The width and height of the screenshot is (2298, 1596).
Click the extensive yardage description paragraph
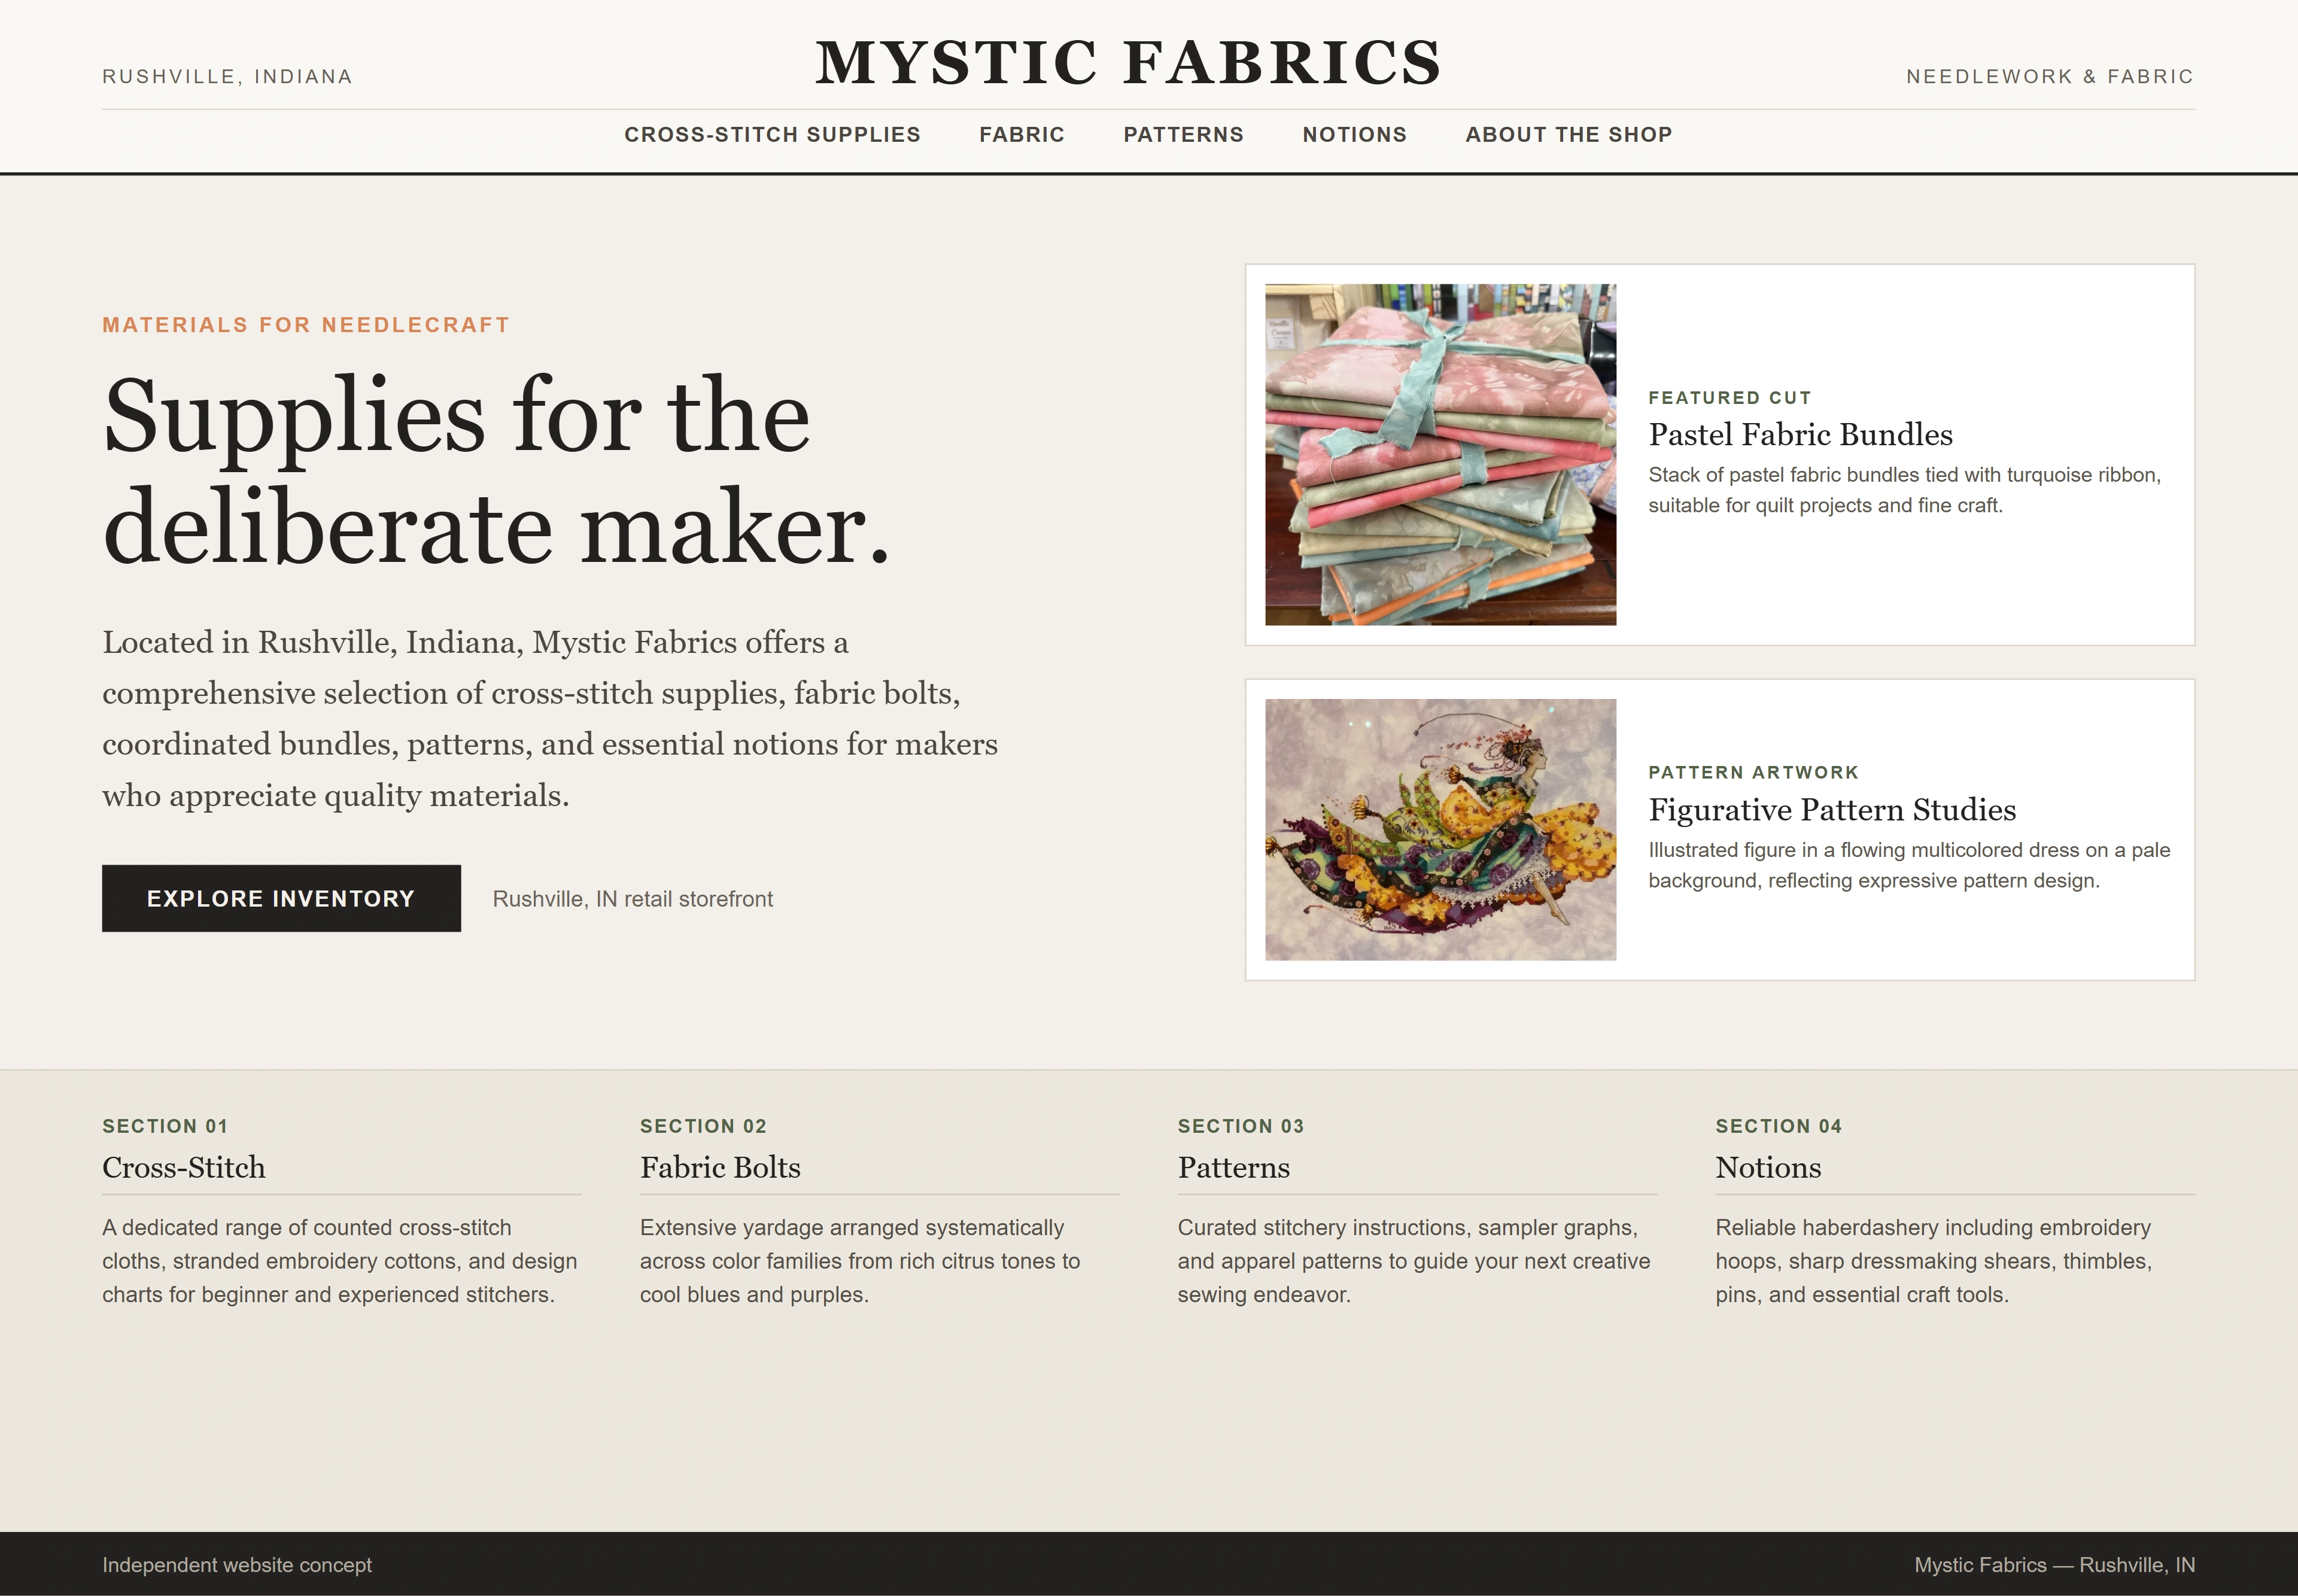click(860, 1261)
